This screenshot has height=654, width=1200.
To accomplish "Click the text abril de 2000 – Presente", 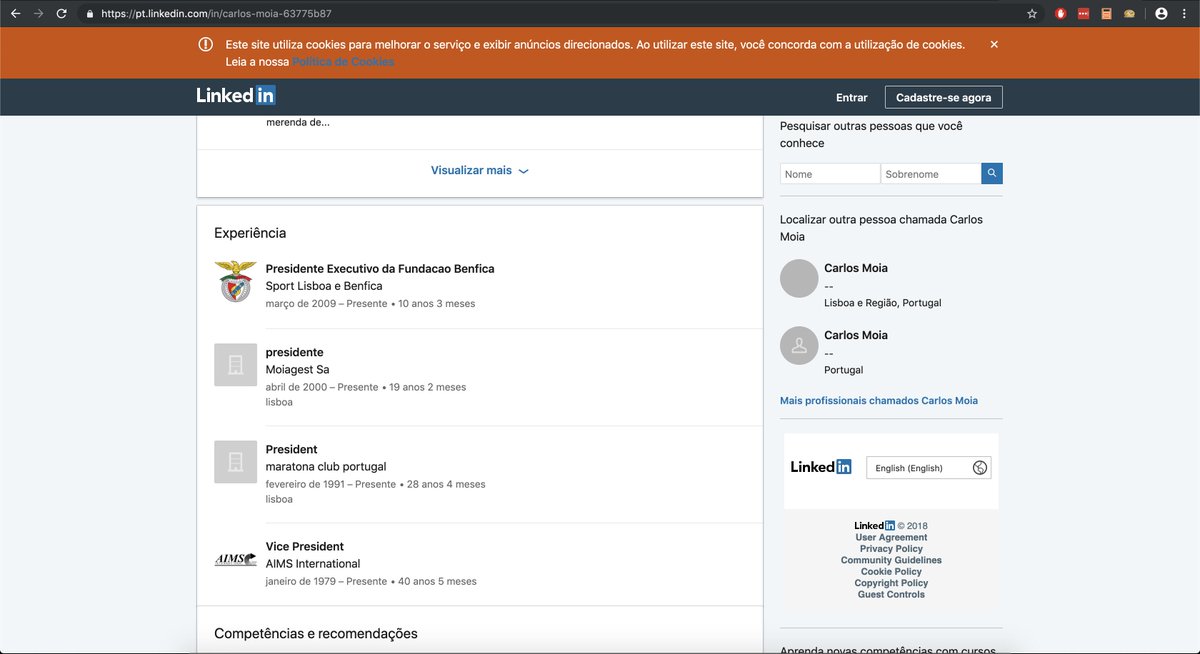I will pos(322,387).
